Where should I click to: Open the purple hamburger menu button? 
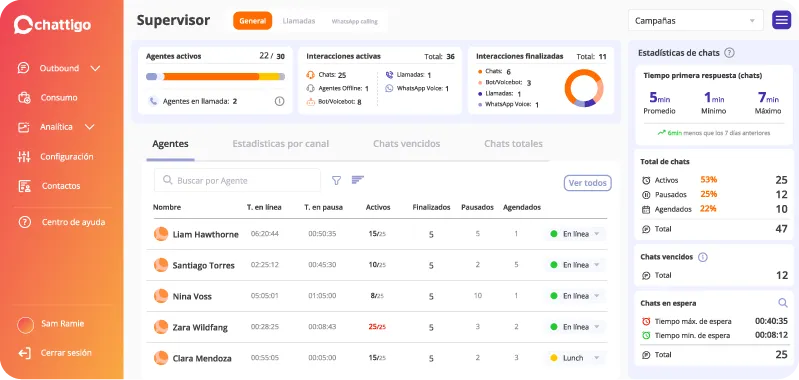(781, 20)
